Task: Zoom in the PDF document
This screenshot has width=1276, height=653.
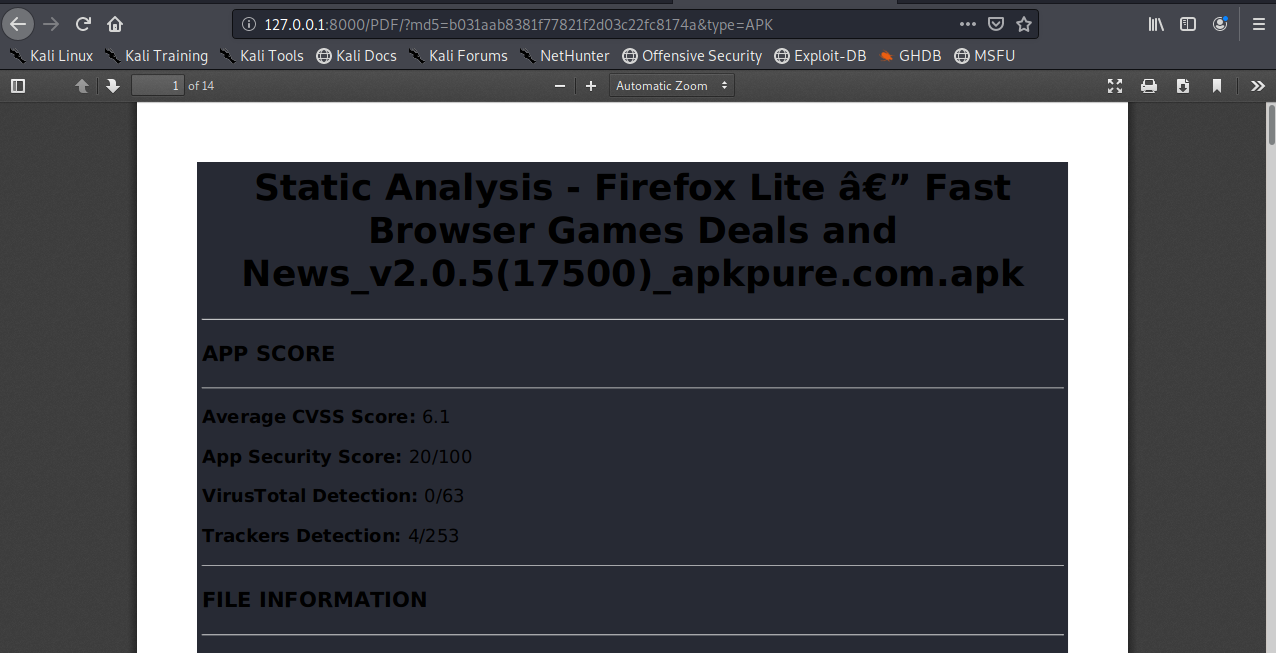Action: click(591, 86)
